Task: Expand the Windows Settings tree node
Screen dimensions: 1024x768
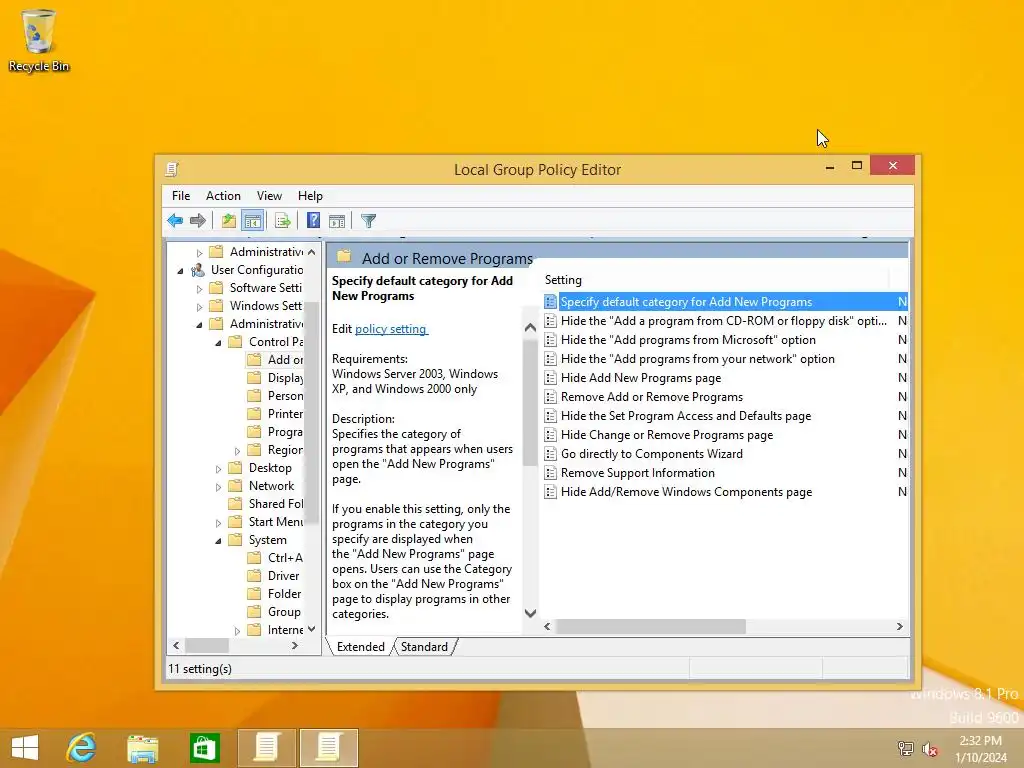Action: [200, 306]
